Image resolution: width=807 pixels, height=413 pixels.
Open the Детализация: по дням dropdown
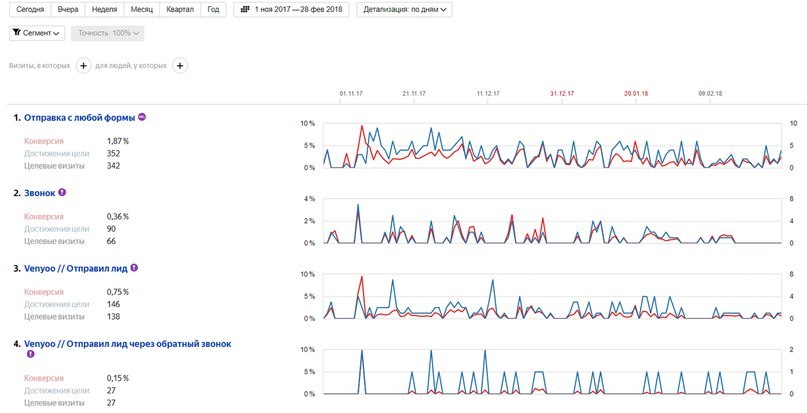coord(405,9)
